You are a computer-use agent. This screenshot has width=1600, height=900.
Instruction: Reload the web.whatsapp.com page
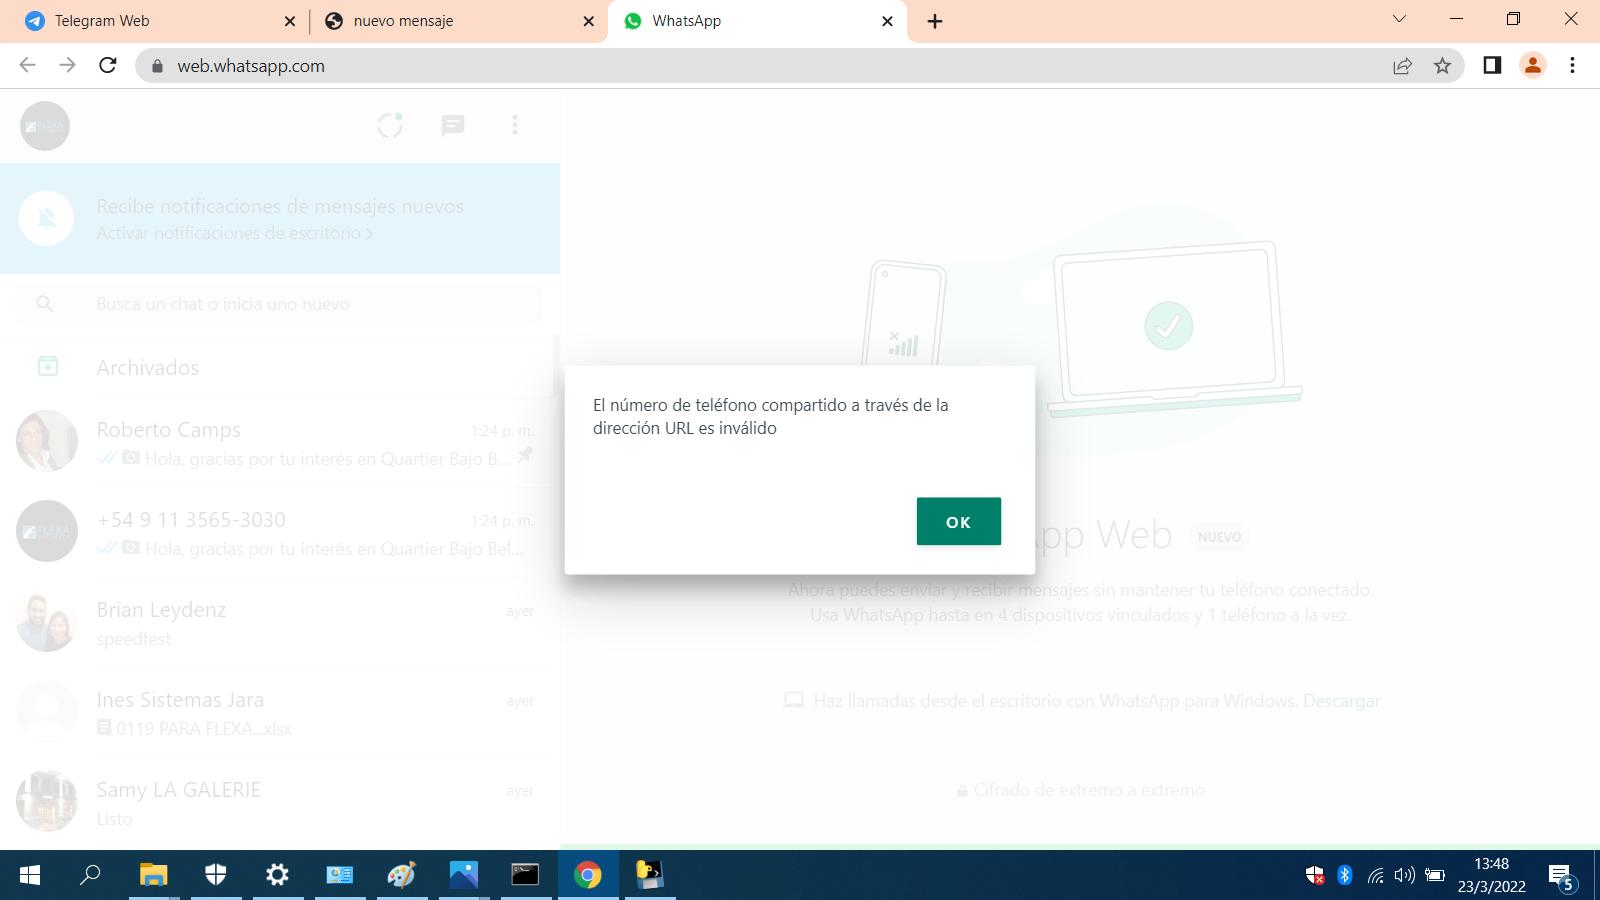108,65
